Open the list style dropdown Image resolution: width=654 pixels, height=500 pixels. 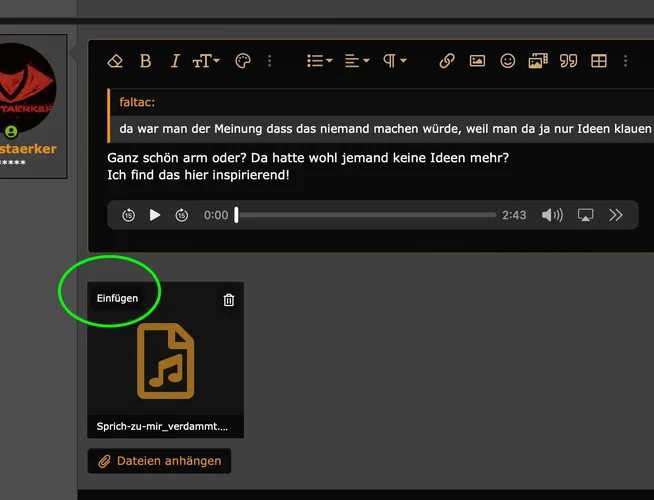[319, 61]
